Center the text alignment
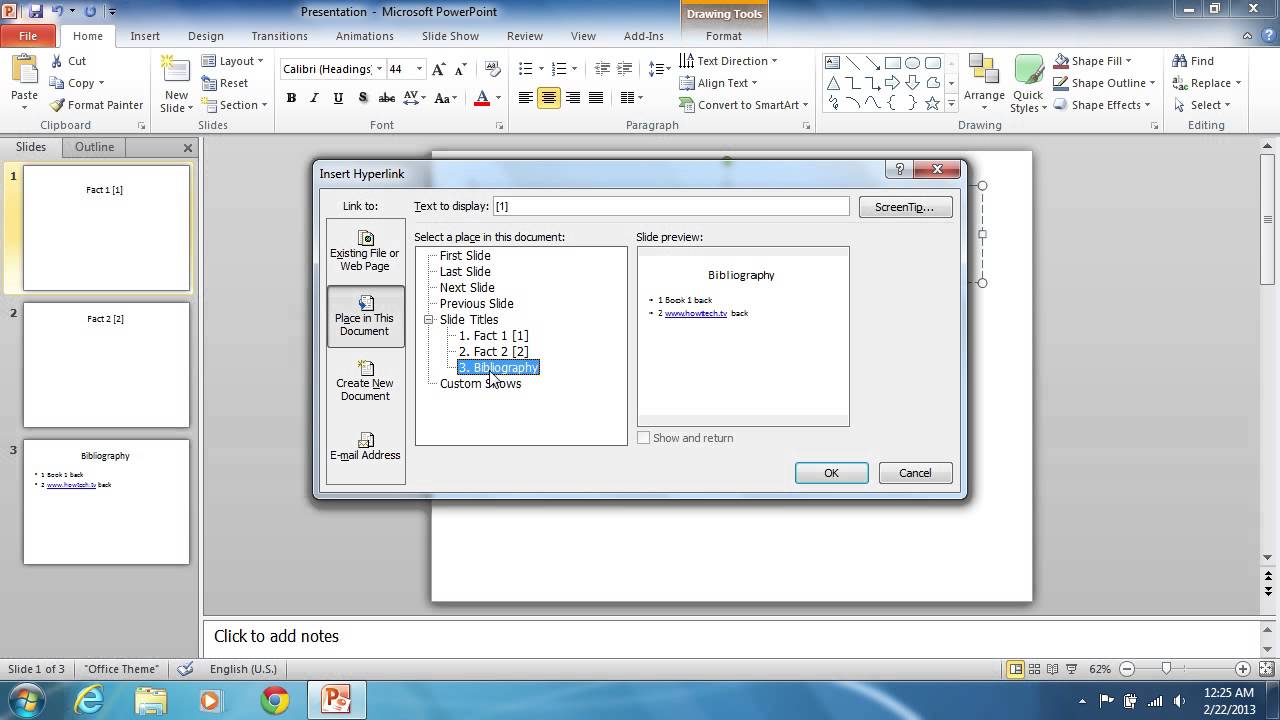 tap(549, 98)
